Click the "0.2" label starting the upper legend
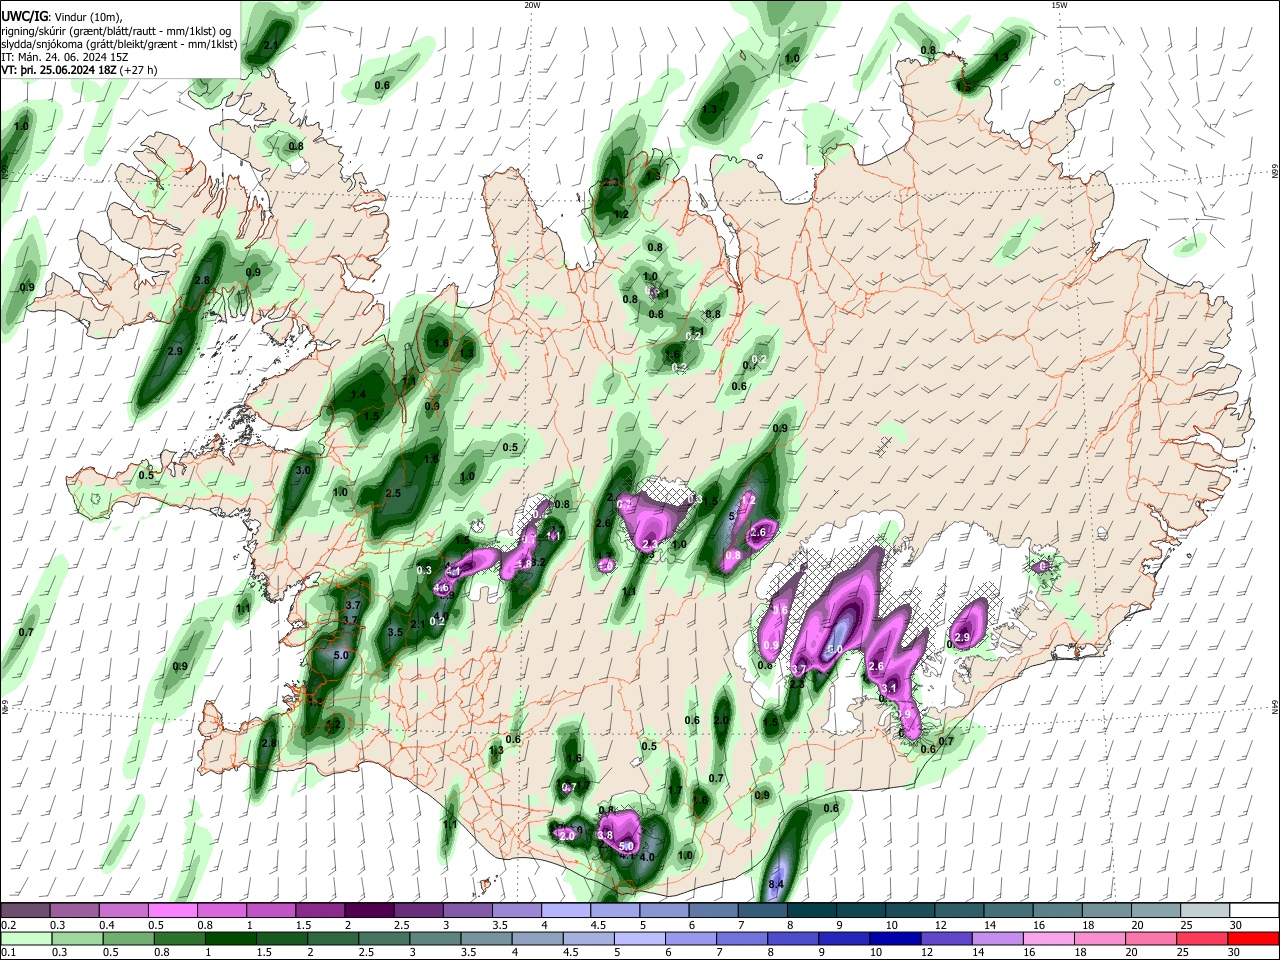Viewport: 1280px width, 960px height. coord(8,925)
